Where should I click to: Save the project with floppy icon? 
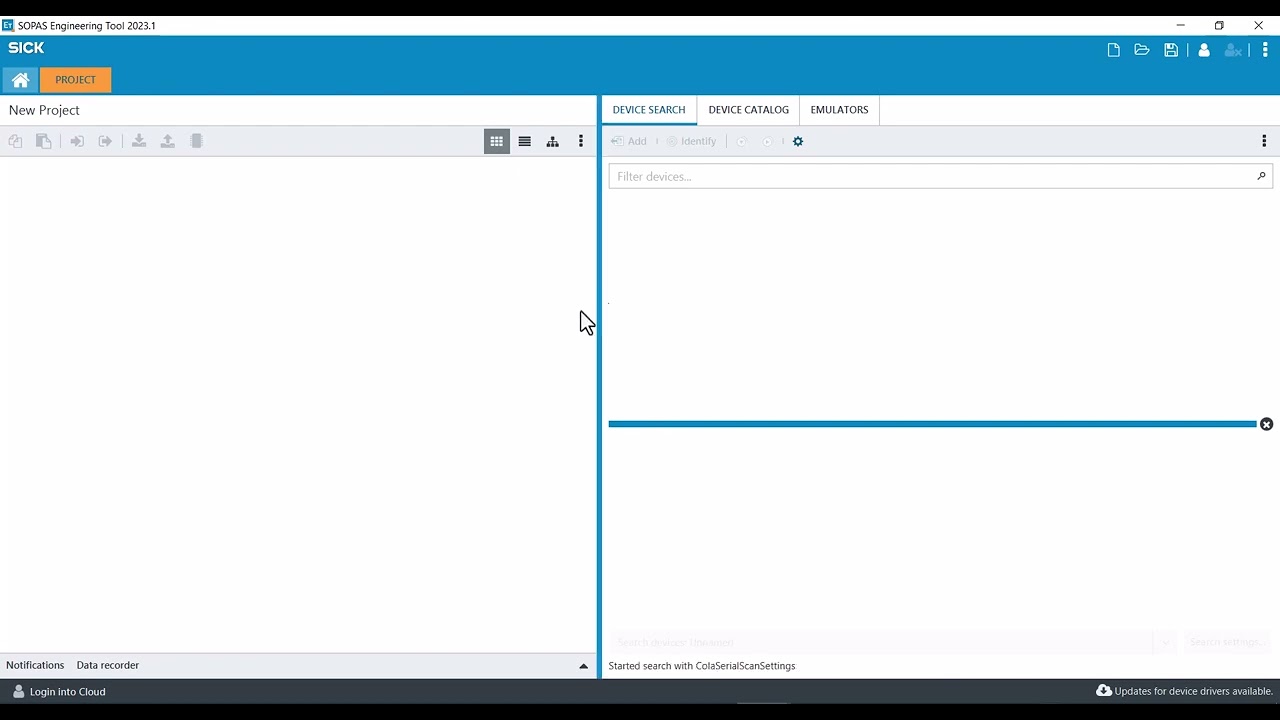coord(1171,50)
